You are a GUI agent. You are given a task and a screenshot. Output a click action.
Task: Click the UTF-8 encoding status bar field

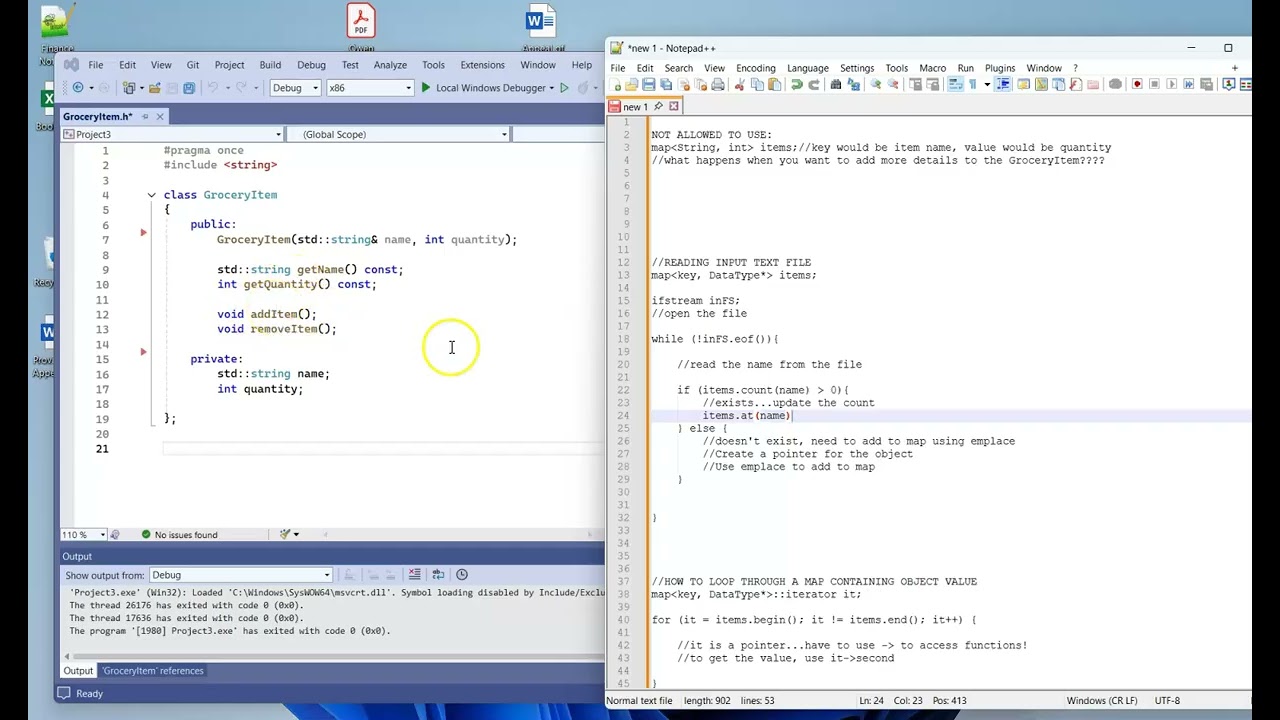coord(1168,701)
